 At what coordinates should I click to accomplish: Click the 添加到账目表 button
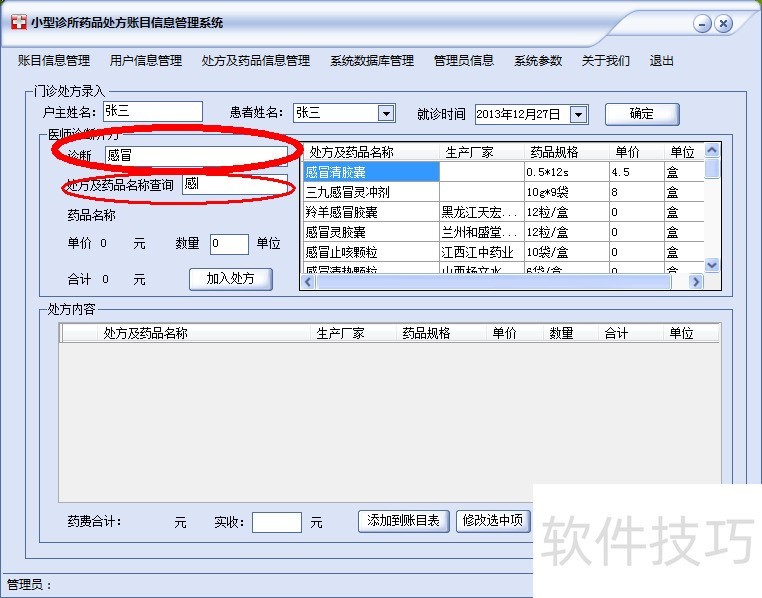[x=404, y=521]
